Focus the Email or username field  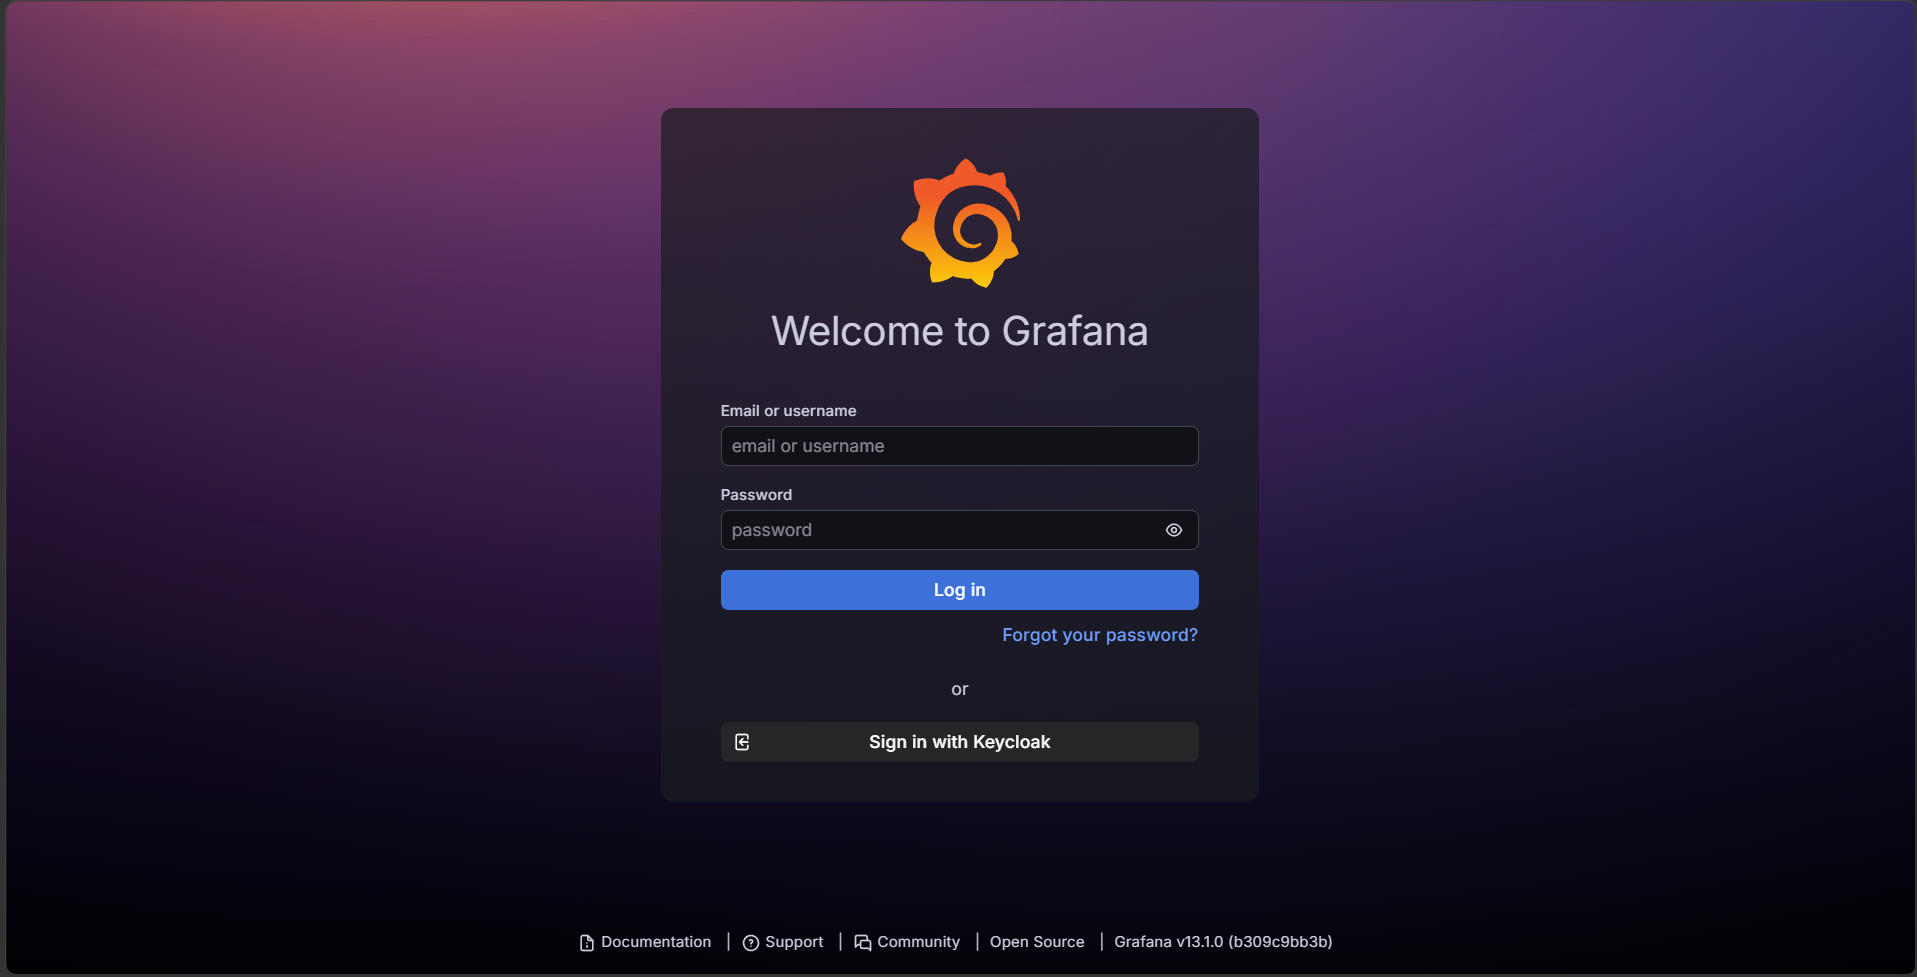coord(959,446)
